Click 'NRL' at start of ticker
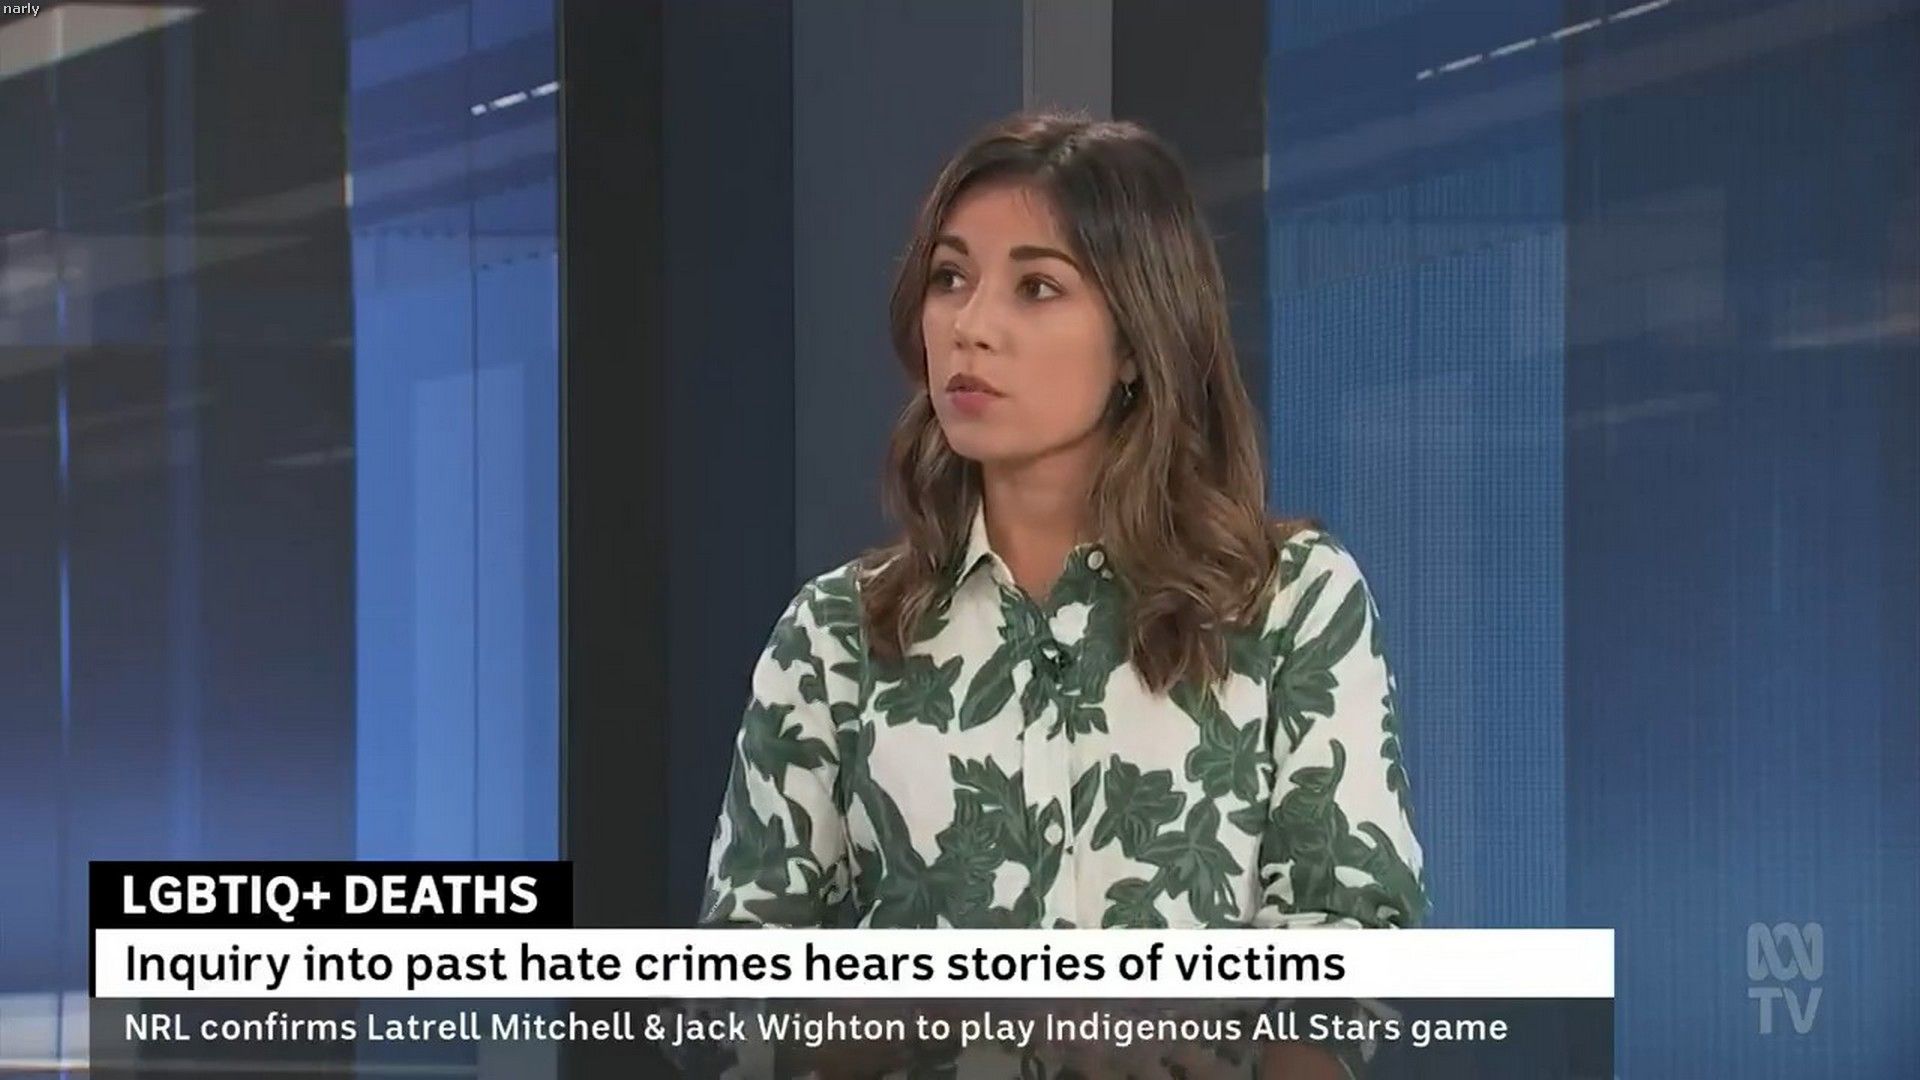 point(157,1028)
